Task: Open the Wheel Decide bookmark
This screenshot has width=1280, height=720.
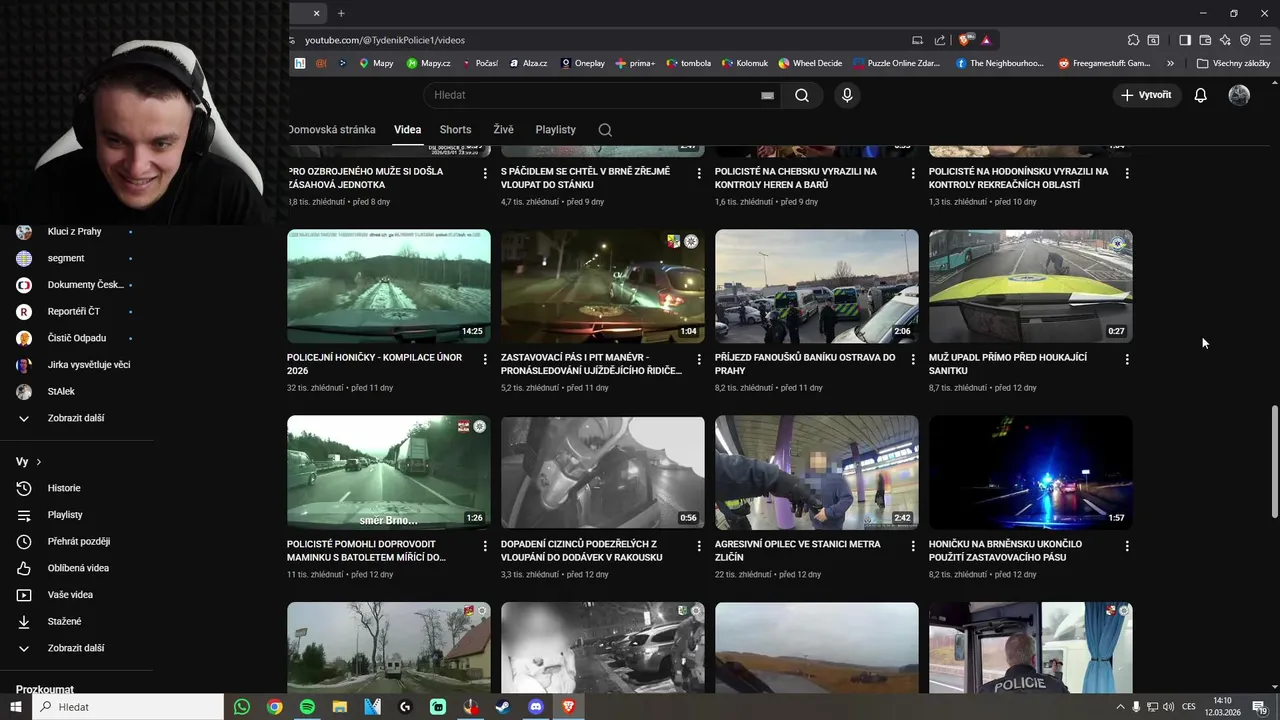Action: click(810, 63)
